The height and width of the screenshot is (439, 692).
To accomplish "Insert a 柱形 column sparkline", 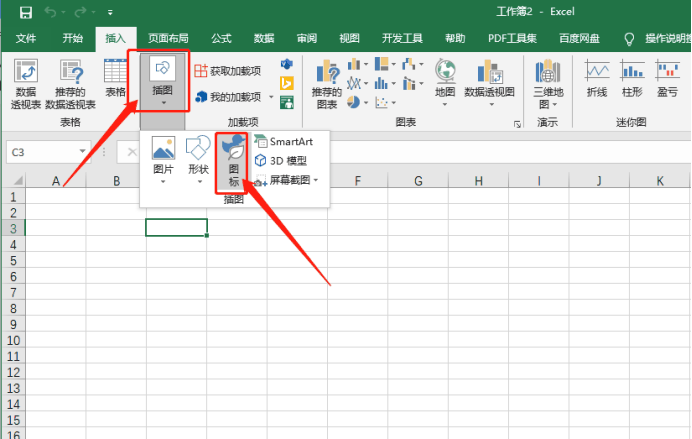I will click(x=632, y=79).
